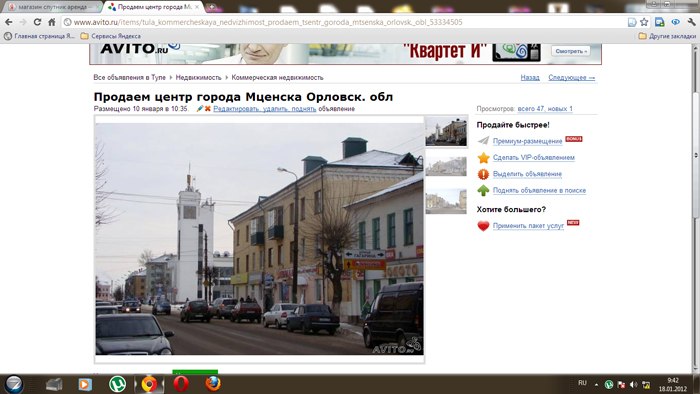Click the 'Назад' link
Screen dimensions: 700x394
click(x=530, y=78)
